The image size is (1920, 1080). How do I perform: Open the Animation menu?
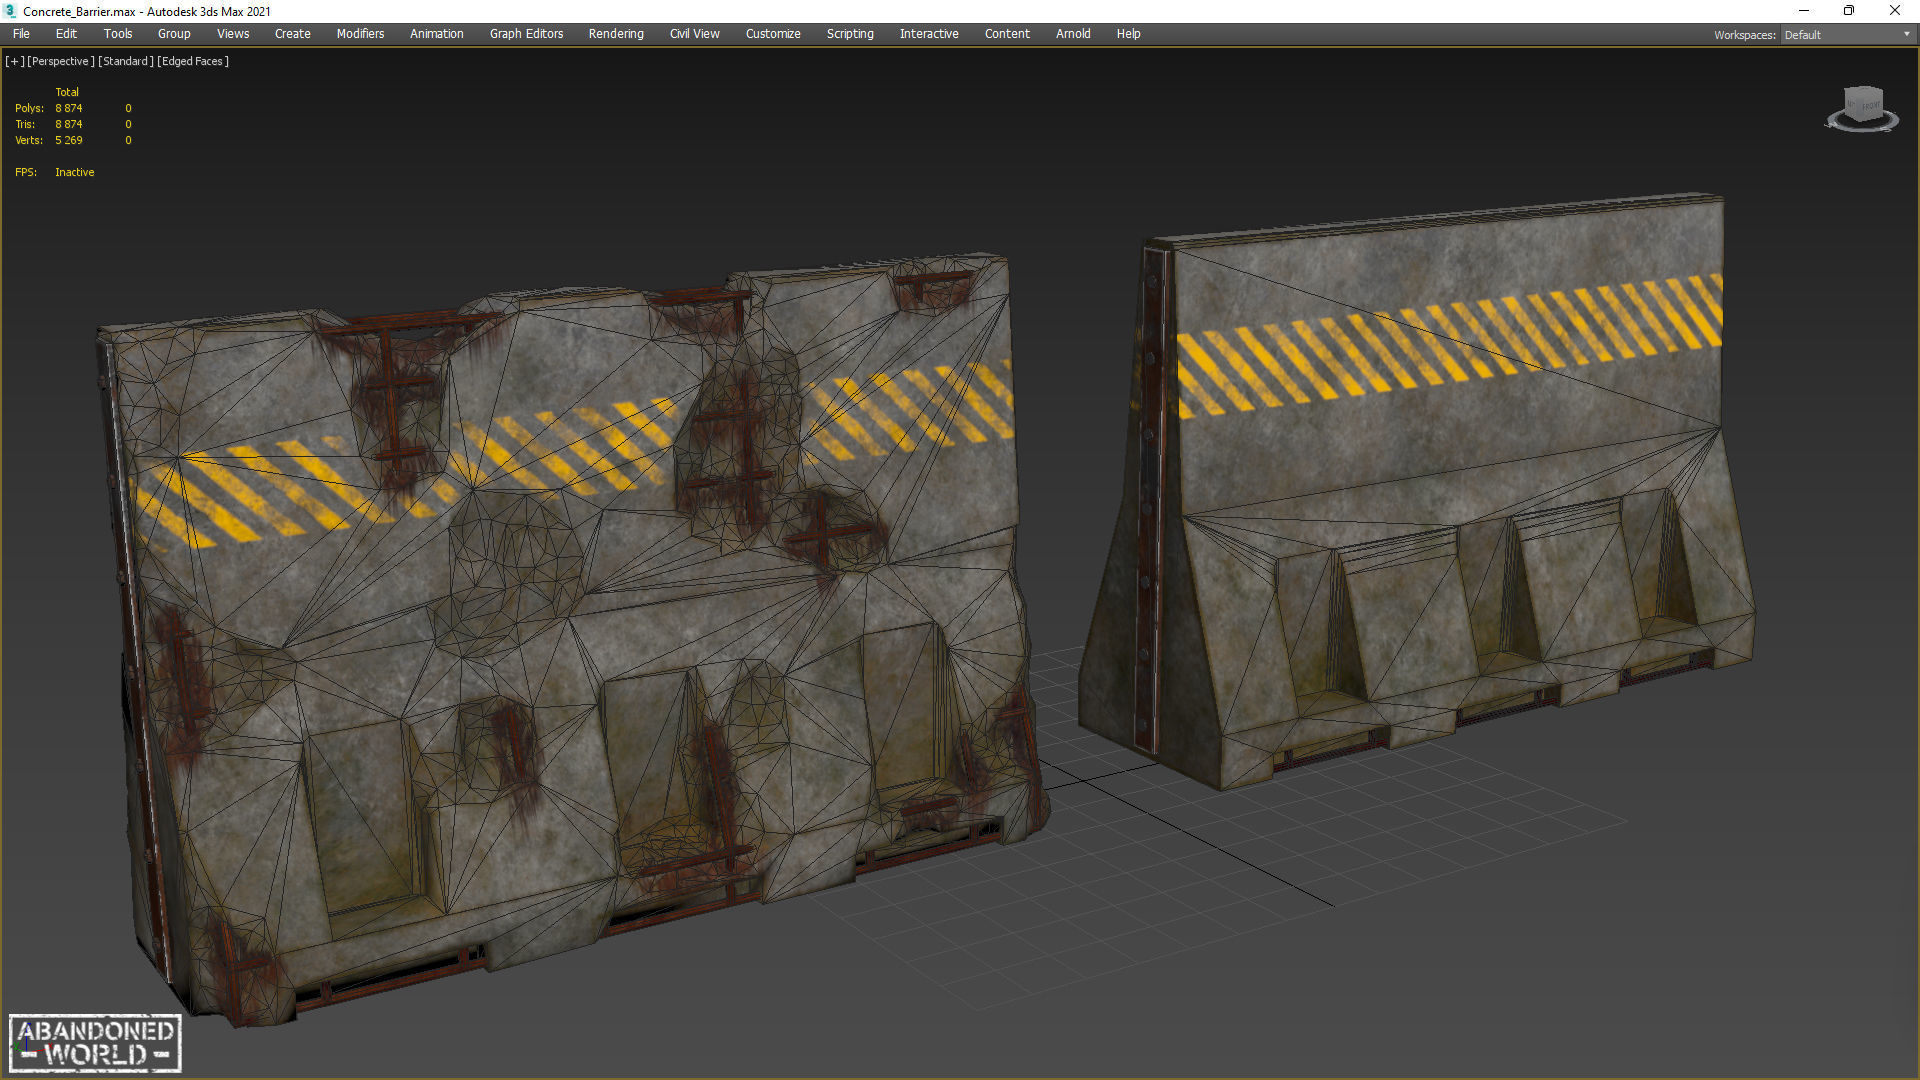[x=437, y=34]
